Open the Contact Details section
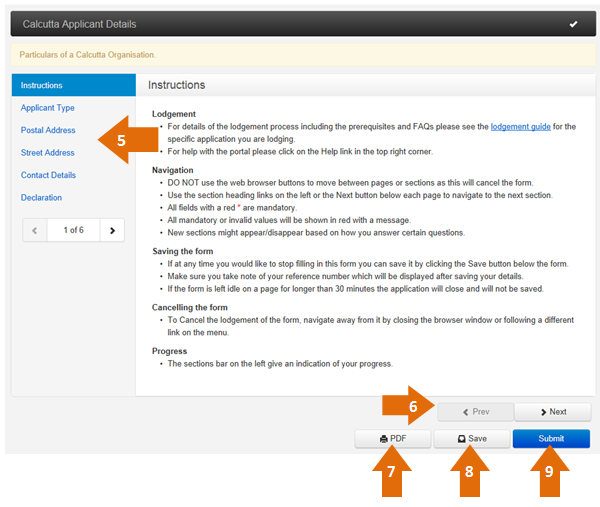The image size is (600, 507). point(48,175)
